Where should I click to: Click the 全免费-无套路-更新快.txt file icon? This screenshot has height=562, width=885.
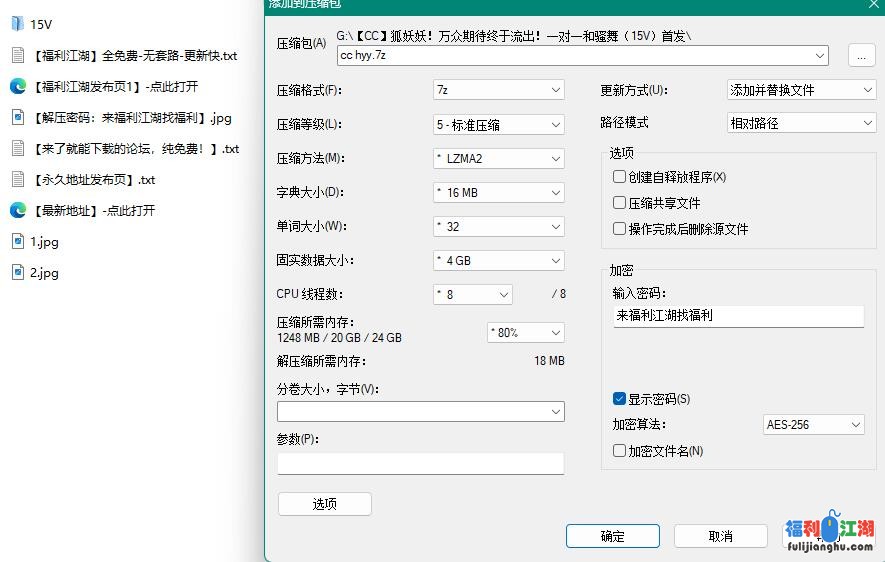click(x=17, y=55)
